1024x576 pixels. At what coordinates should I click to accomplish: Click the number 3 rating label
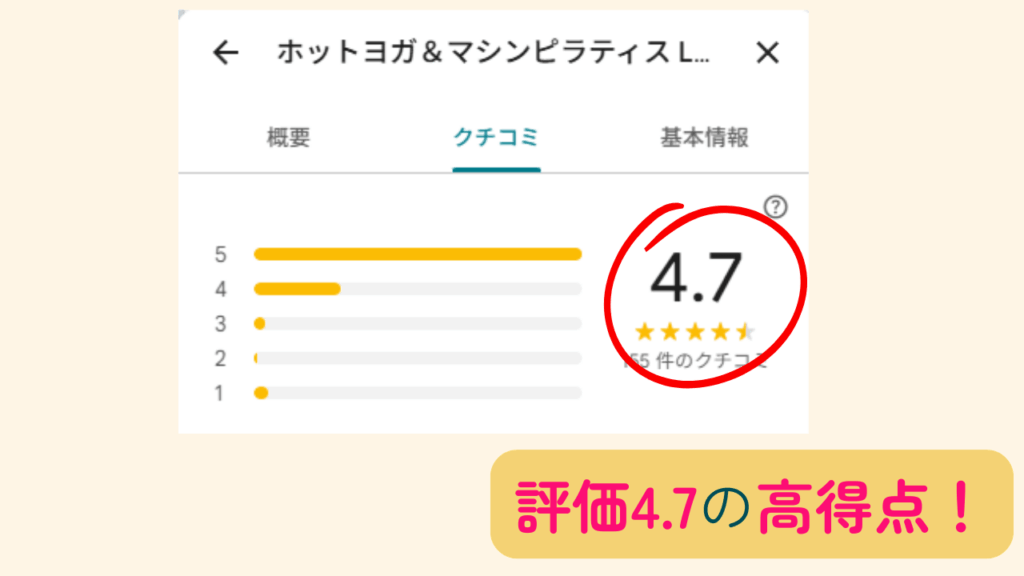(x=220, y=324)
